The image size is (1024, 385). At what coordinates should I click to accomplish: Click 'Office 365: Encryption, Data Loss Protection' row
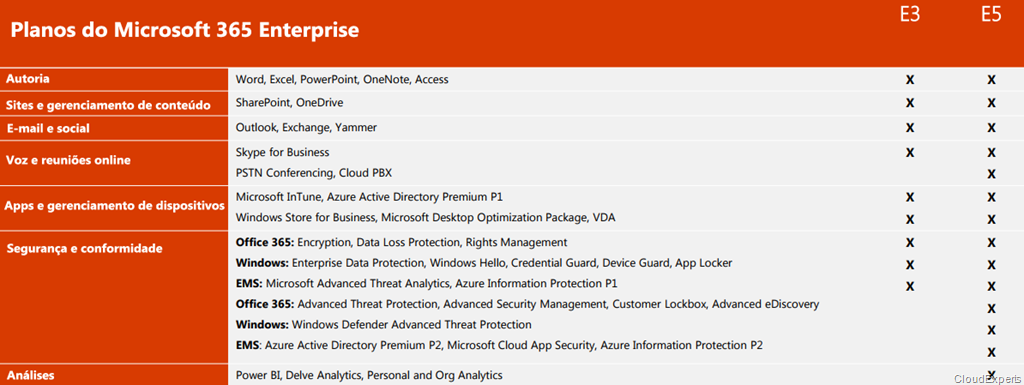(x=401, y=243)
